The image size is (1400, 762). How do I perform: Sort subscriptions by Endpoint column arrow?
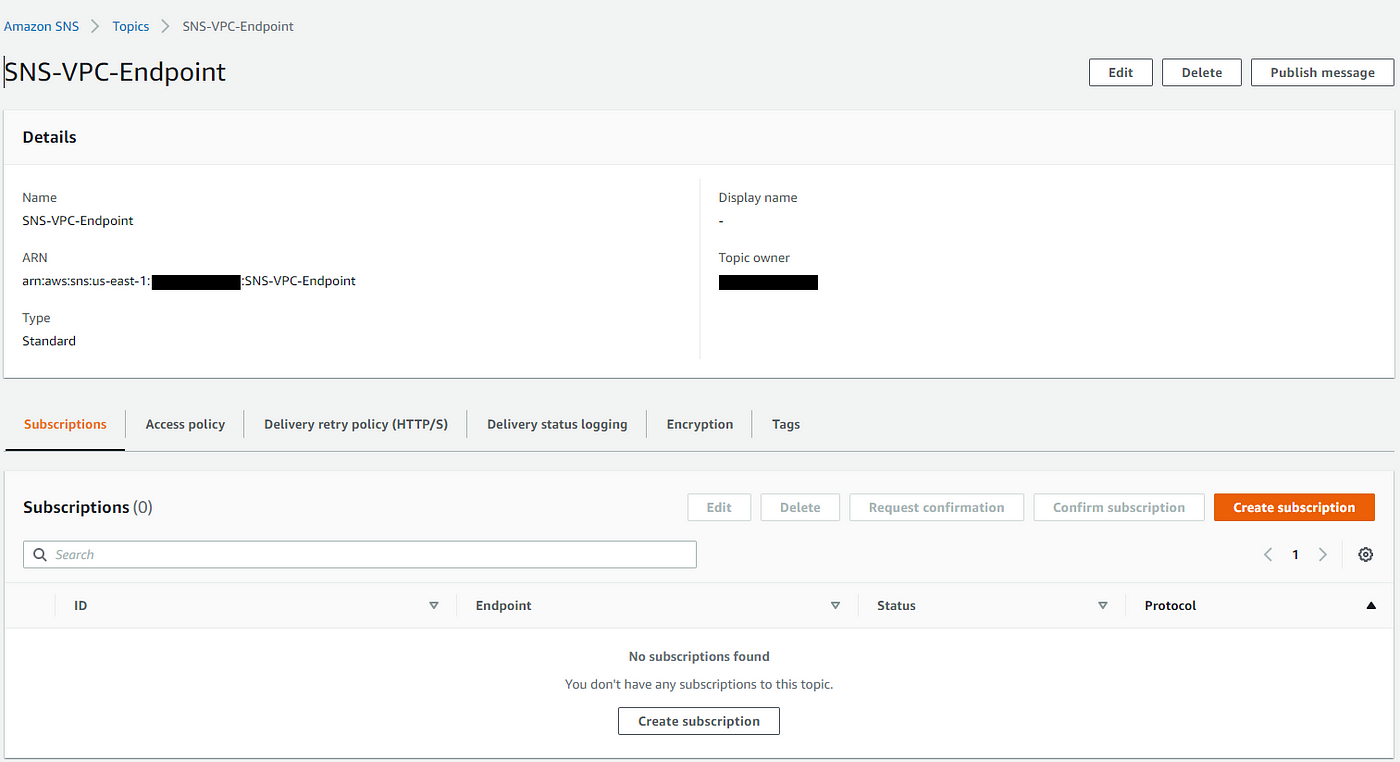[835, 605]
